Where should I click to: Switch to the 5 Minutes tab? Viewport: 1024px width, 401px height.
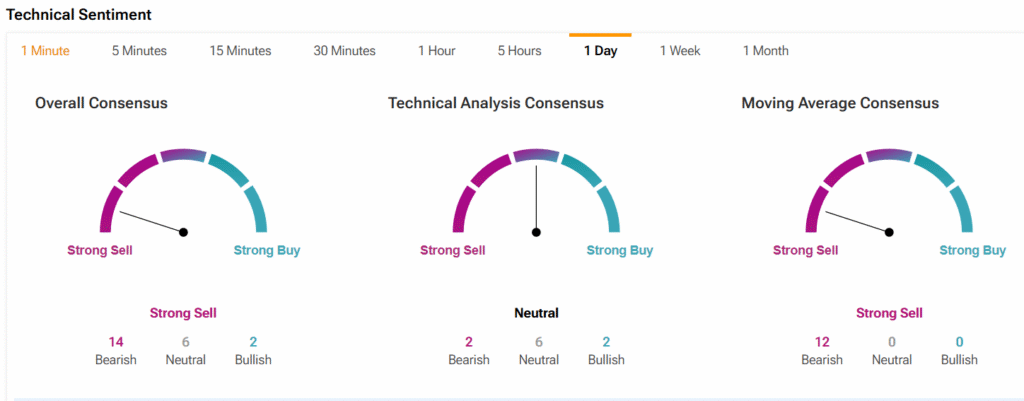(139, 51)
